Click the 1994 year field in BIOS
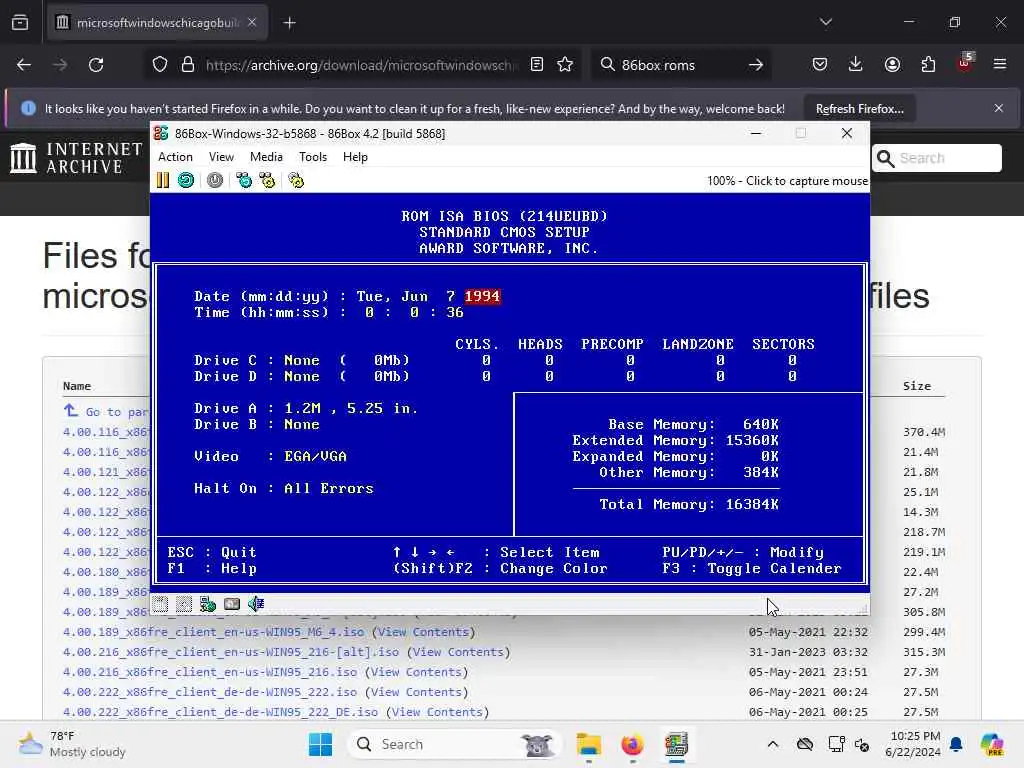 (482, 296)
